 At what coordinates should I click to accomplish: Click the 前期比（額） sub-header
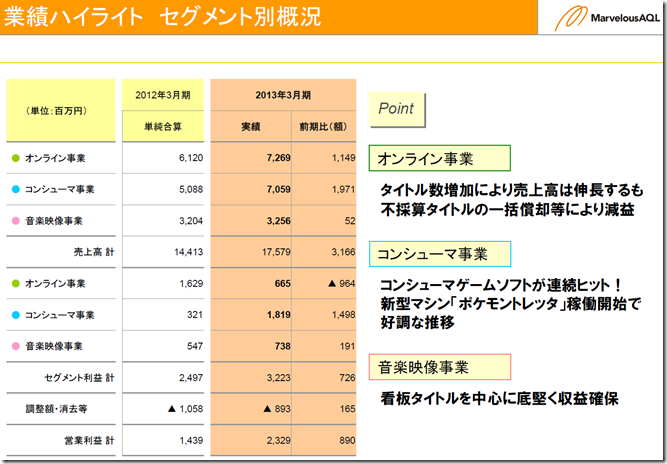324,126
